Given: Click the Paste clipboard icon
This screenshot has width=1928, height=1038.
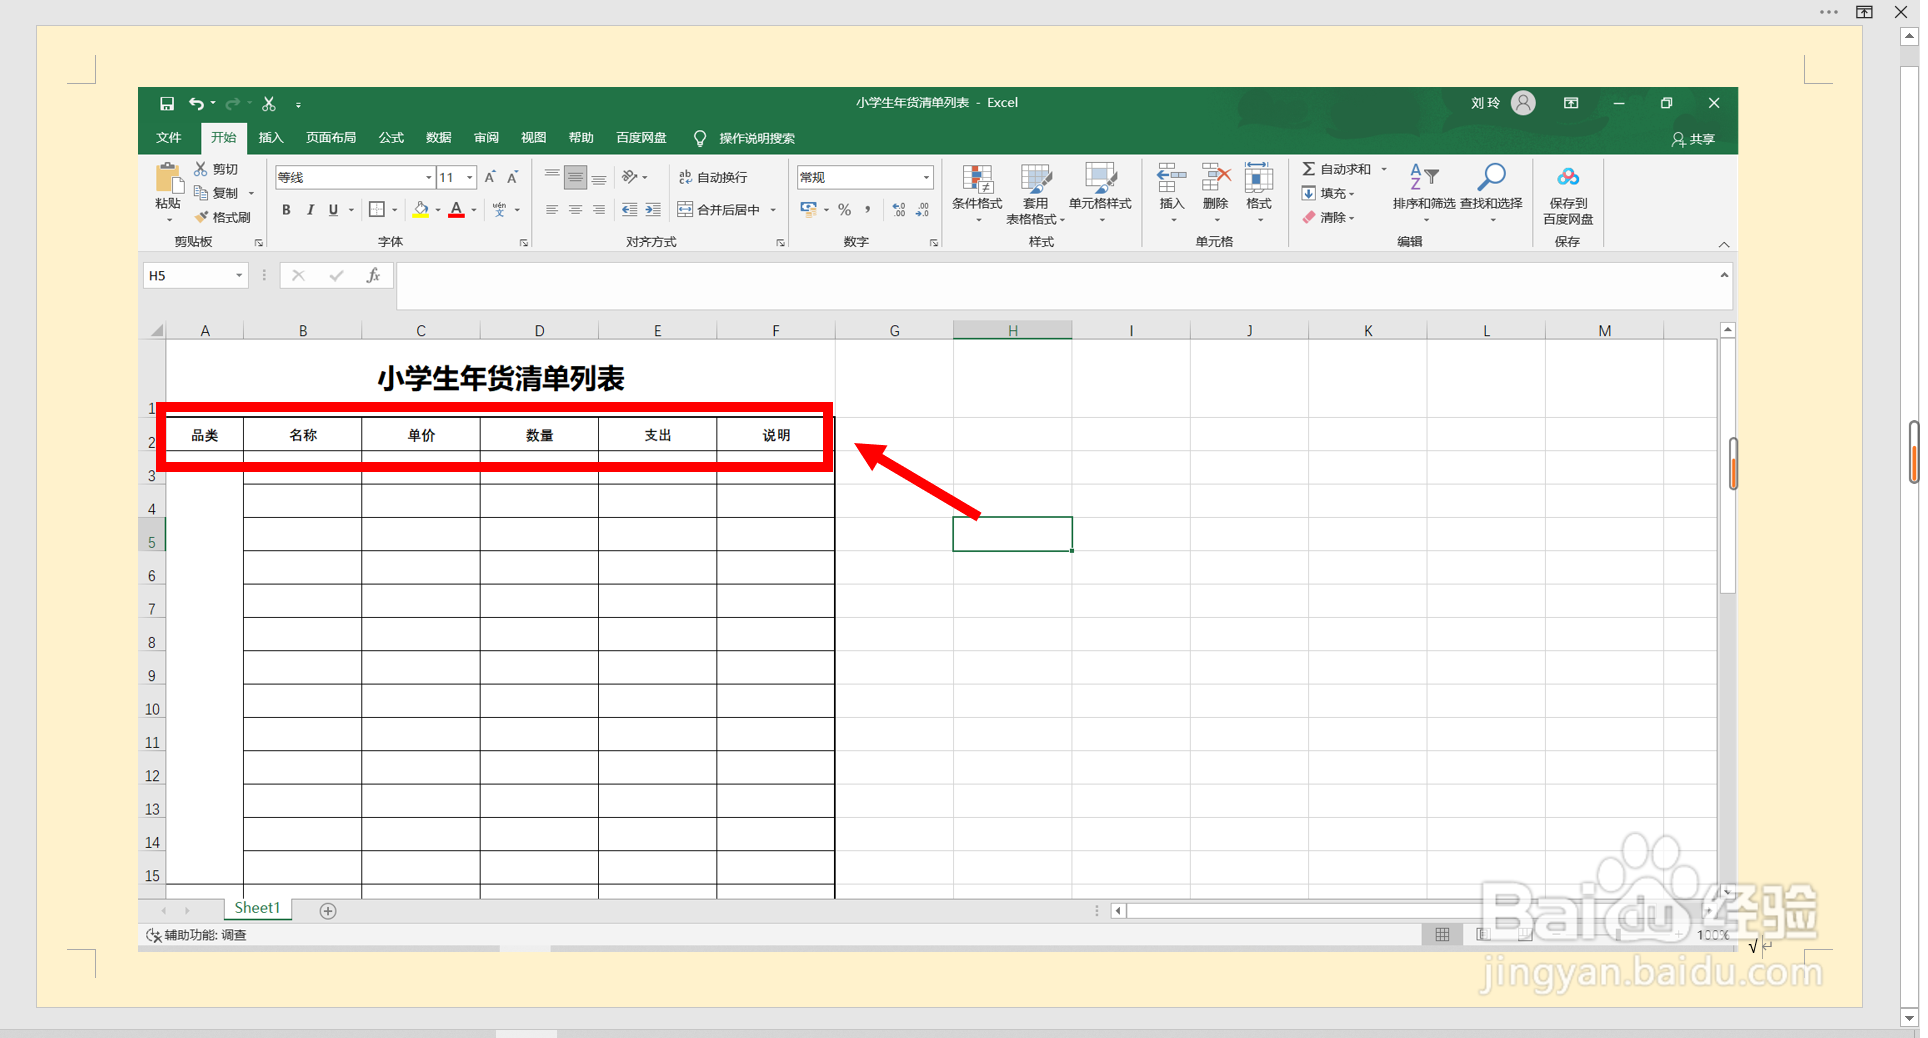Looking at the screenshot, I should [168, 178].
